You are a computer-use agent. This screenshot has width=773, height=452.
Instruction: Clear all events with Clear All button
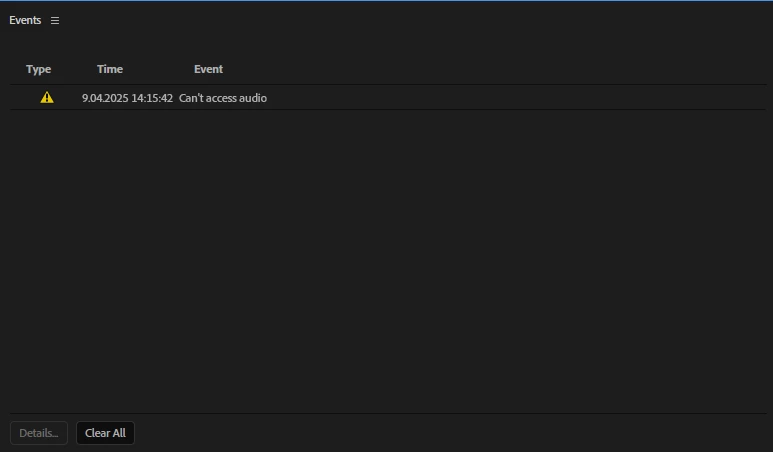[105, 433]
